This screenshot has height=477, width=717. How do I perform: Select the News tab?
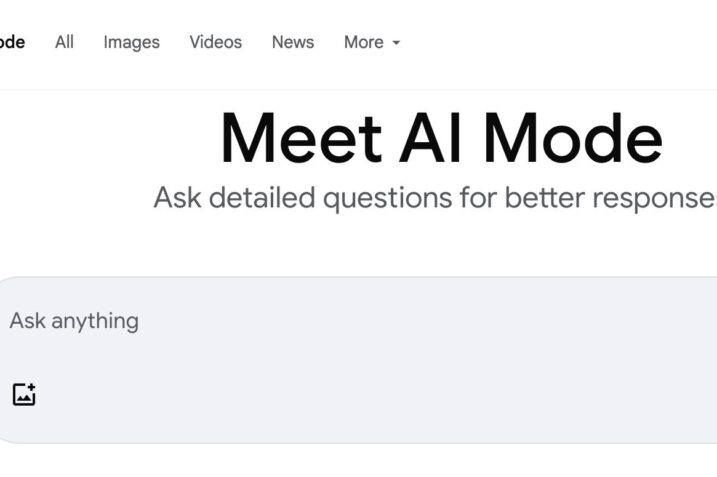[292, 42]
